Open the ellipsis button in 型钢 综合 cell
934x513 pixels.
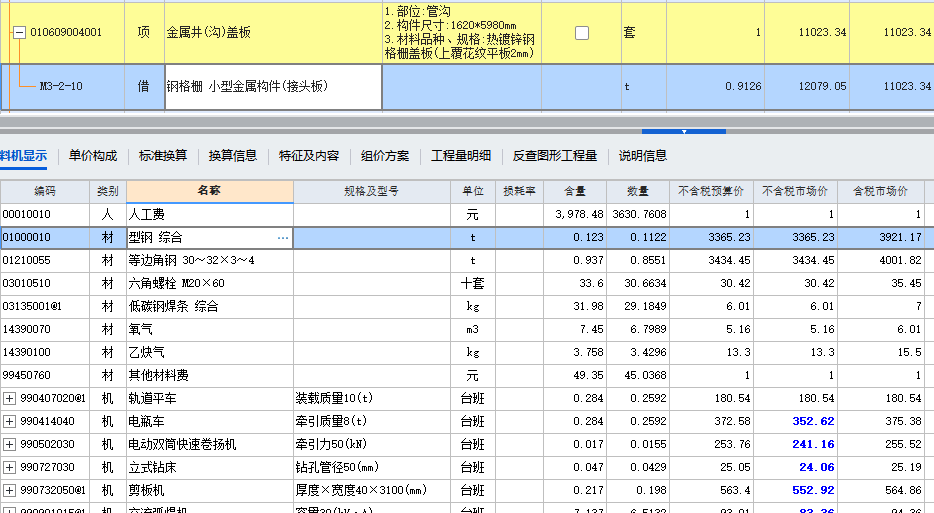[283, 238]
